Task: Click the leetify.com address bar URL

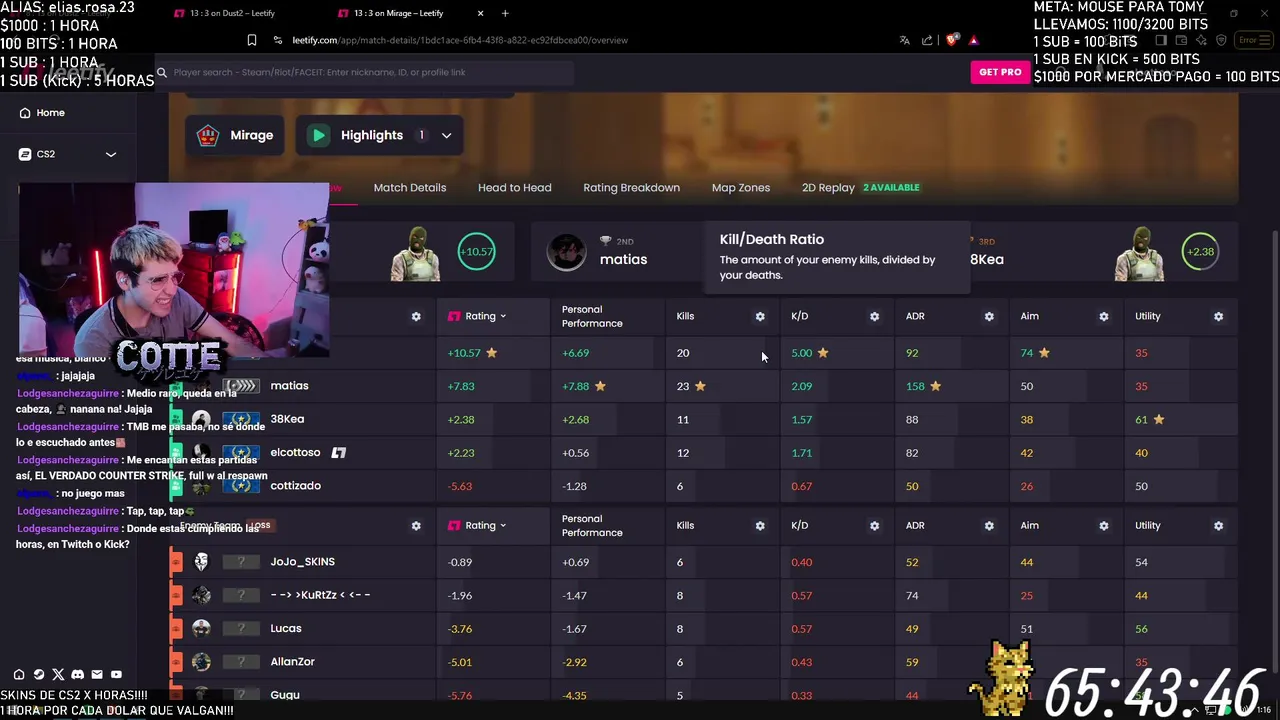Action: click(x=460, y=40)
